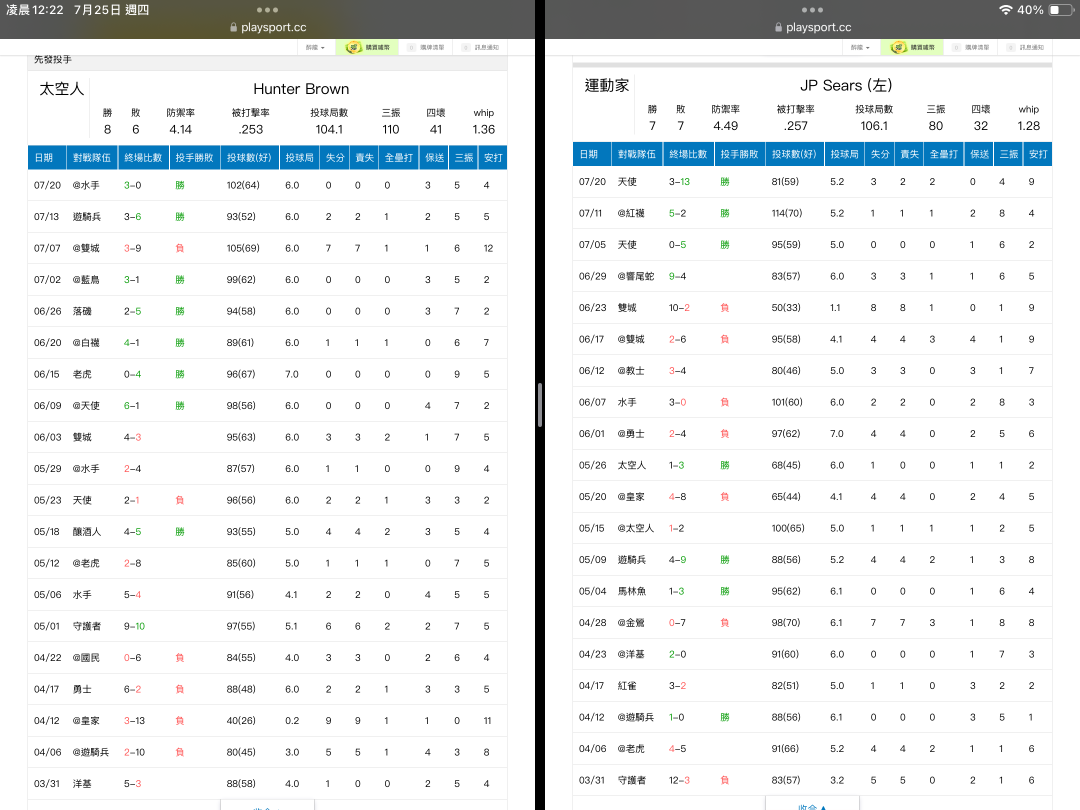Open three-dot multitasking menu of left window

coord(267,10)
